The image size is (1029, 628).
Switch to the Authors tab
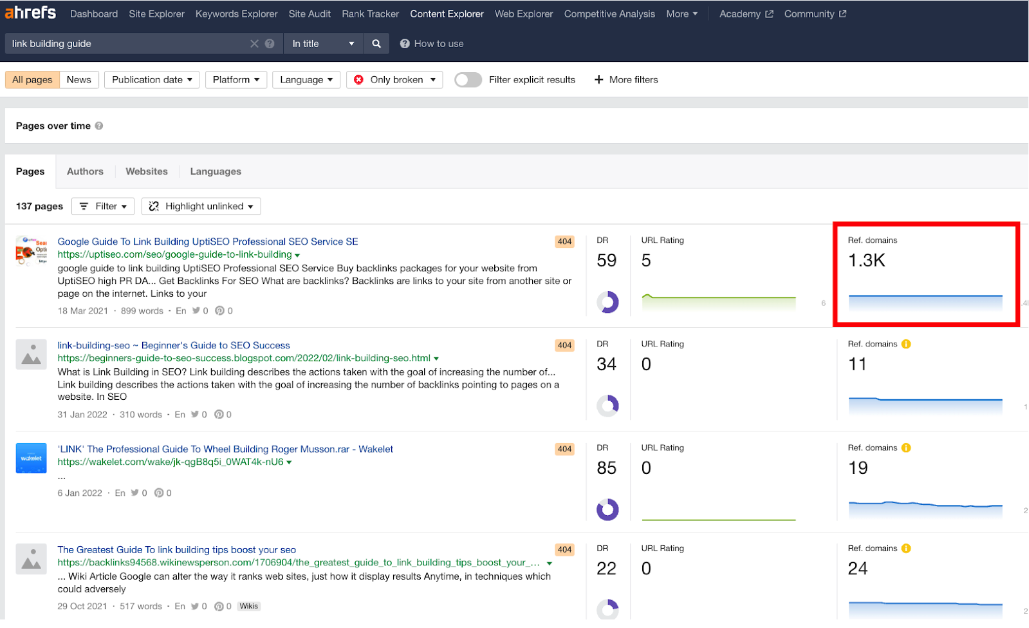(x=85, y=172)
